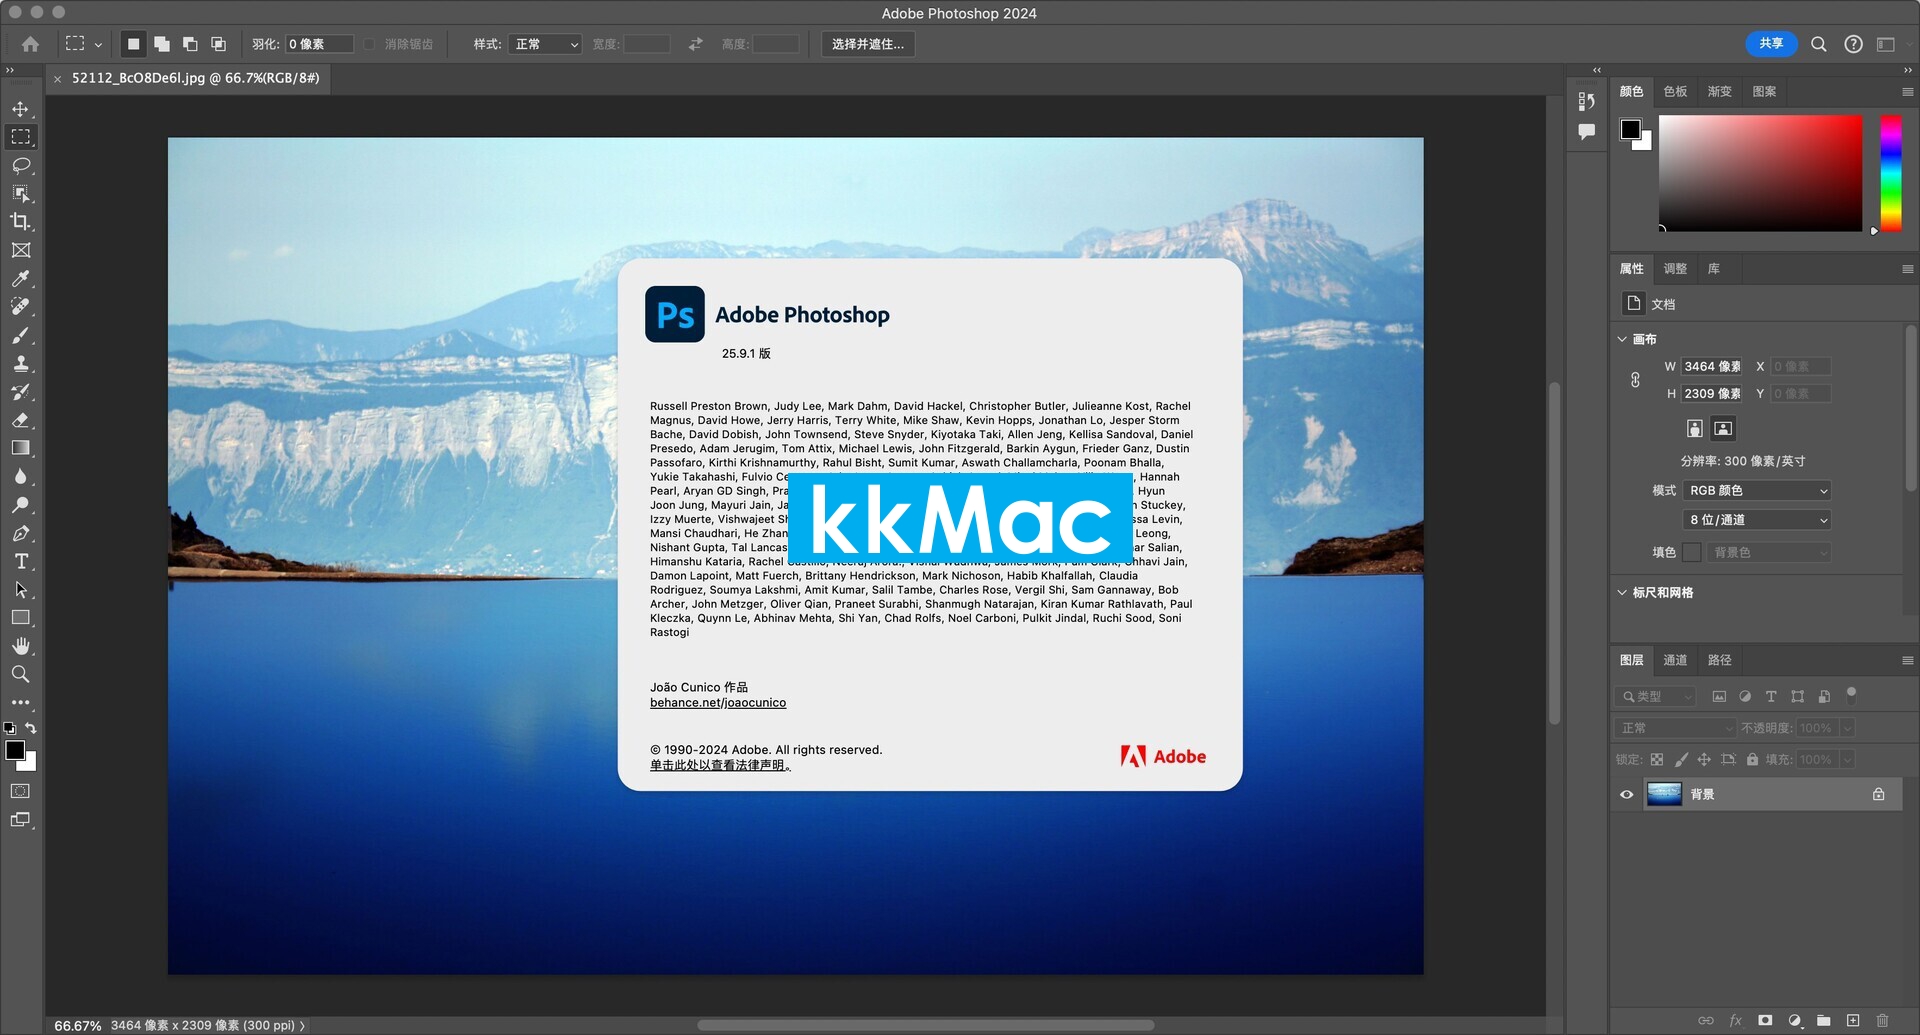Image resolution: width=1920 pixels, height=1035 pixels.
Task: Select the Rectangle shape tool
Action: point(21,618)
